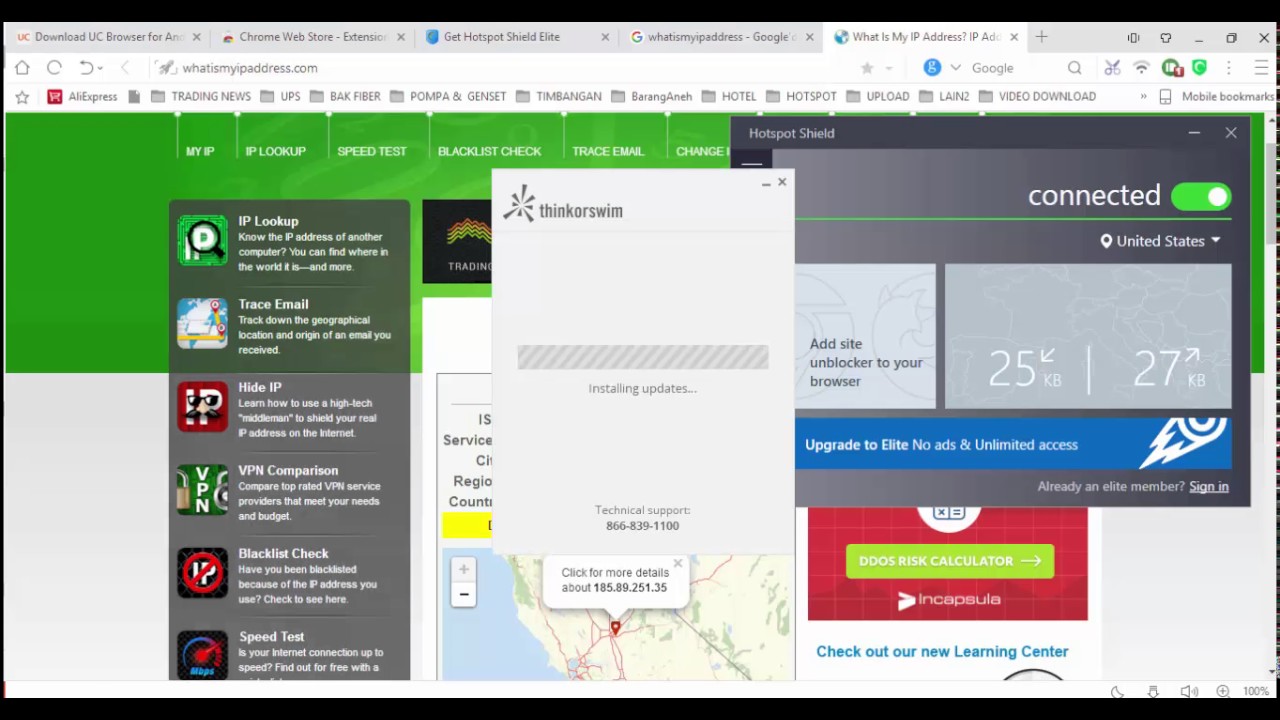Expand the search engine selector dropdown
The height and width of the screenshot is (720, 1280).
[x=955, y=68]
